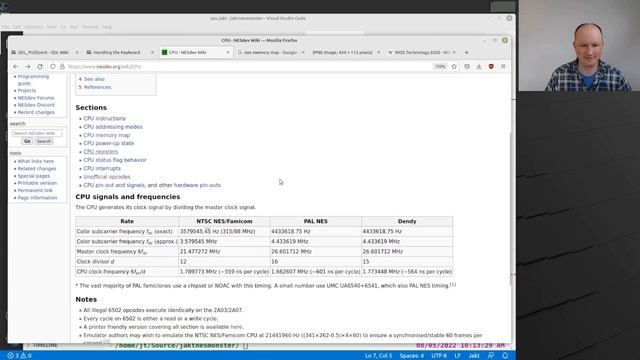Viewport: 640px width, 360px height.
Task: Go back with Firefox back arrow
Action: point(16,67)
